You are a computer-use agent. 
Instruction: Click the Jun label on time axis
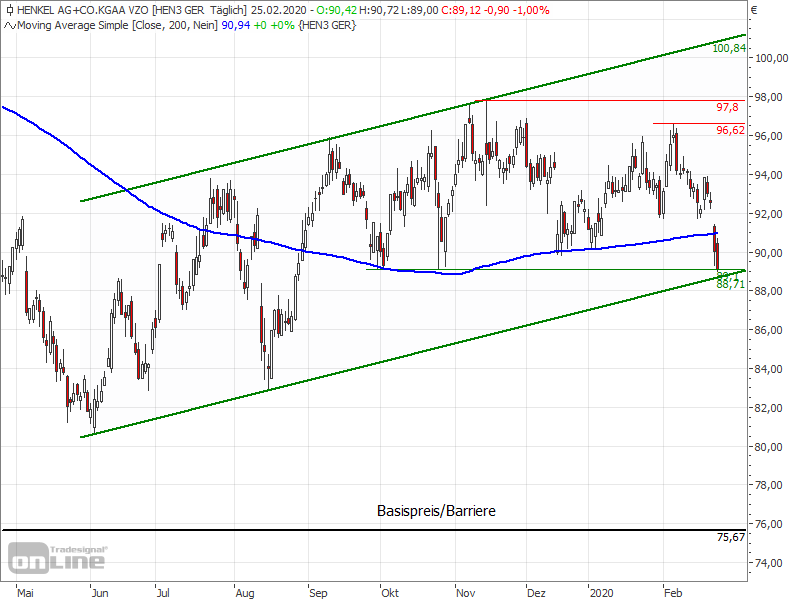[x=100, y=593]
